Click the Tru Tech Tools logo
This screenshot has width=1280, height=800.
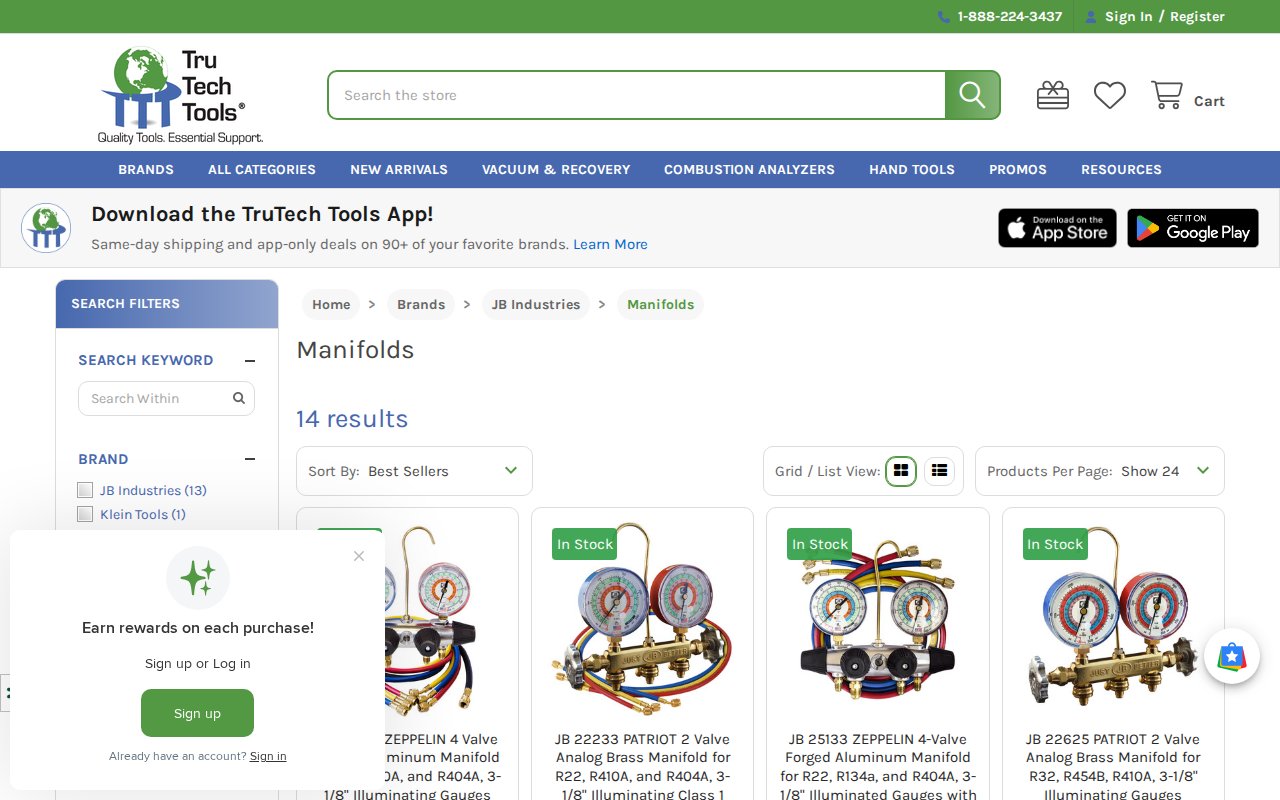pos(180,95)
